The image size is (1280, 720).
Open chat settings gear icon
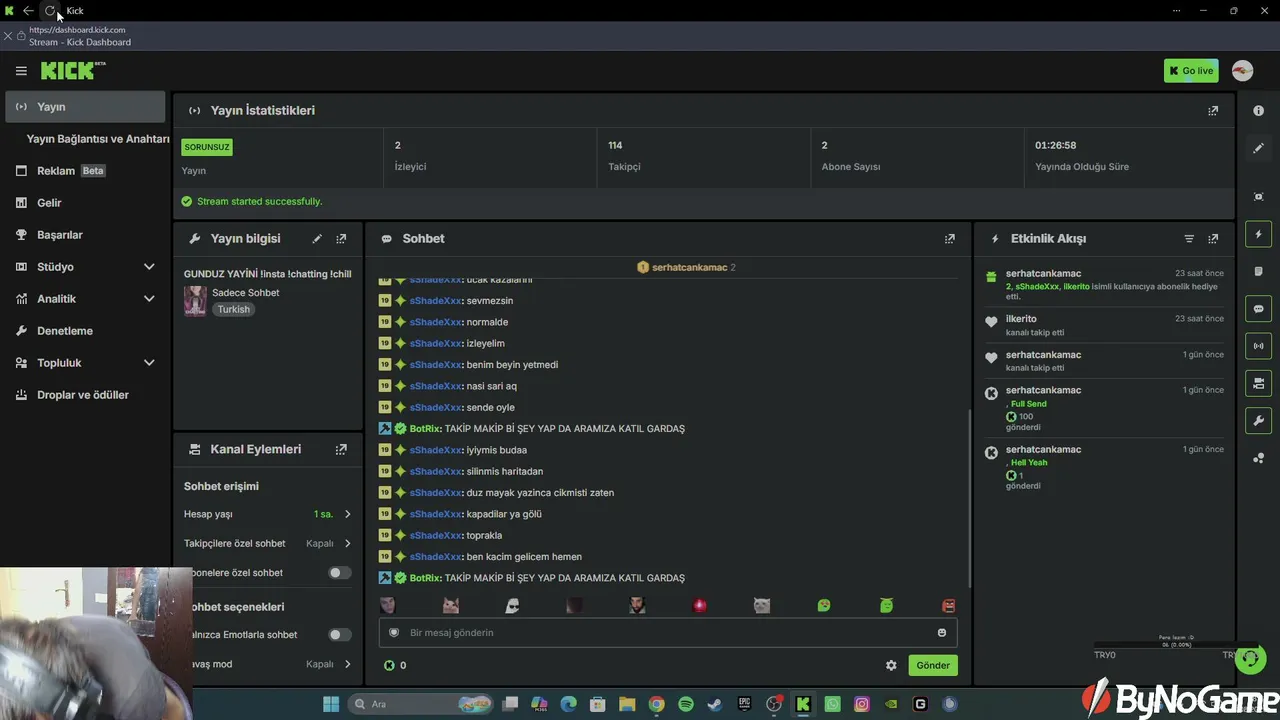pos(891,665)
